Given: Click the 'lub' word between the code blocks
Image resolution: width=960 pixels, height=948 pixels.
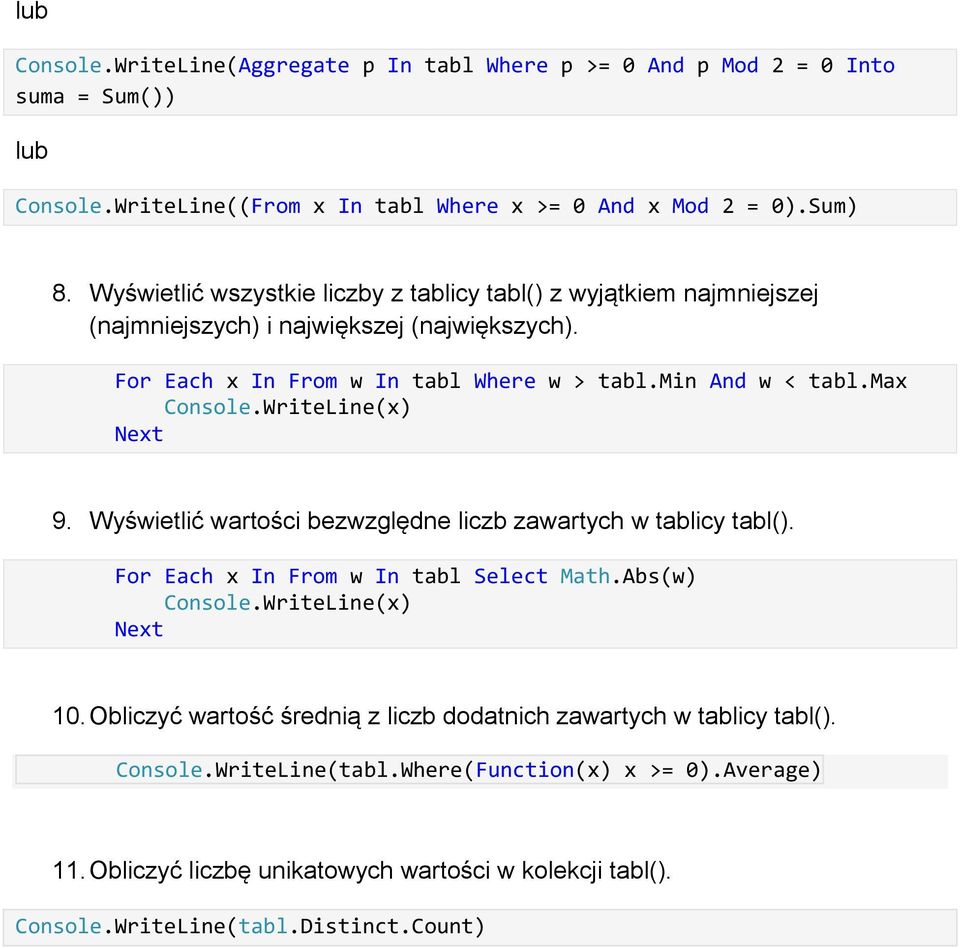Looking at the screenshot, I should (31, 151).
